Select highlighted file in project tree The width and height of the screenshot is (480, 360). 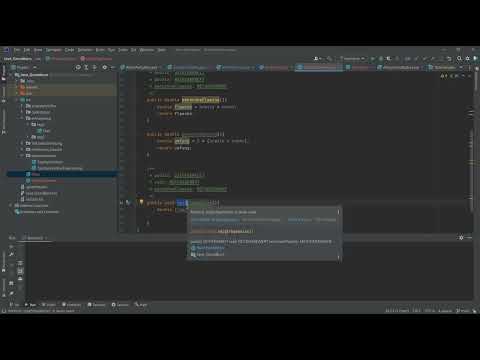click(x=63, y=174)
